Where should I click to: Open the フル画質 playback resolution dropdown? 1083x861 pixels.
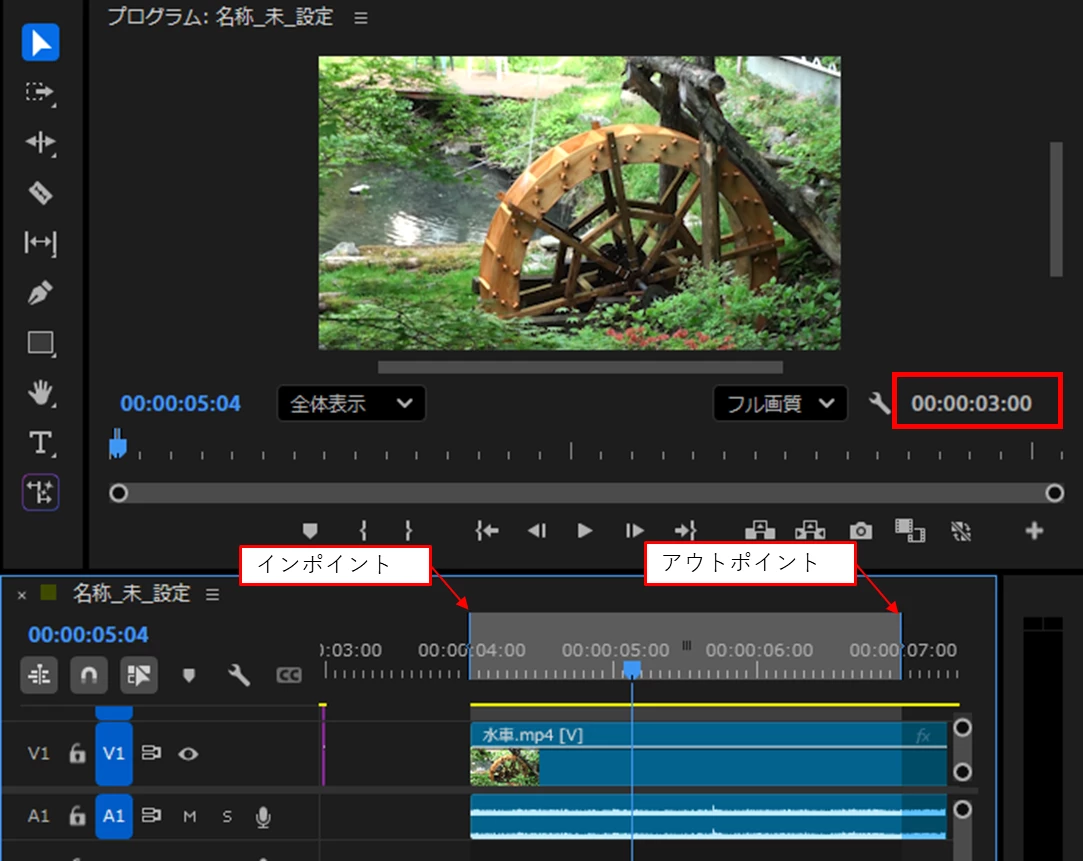click(x=780, y=403)
